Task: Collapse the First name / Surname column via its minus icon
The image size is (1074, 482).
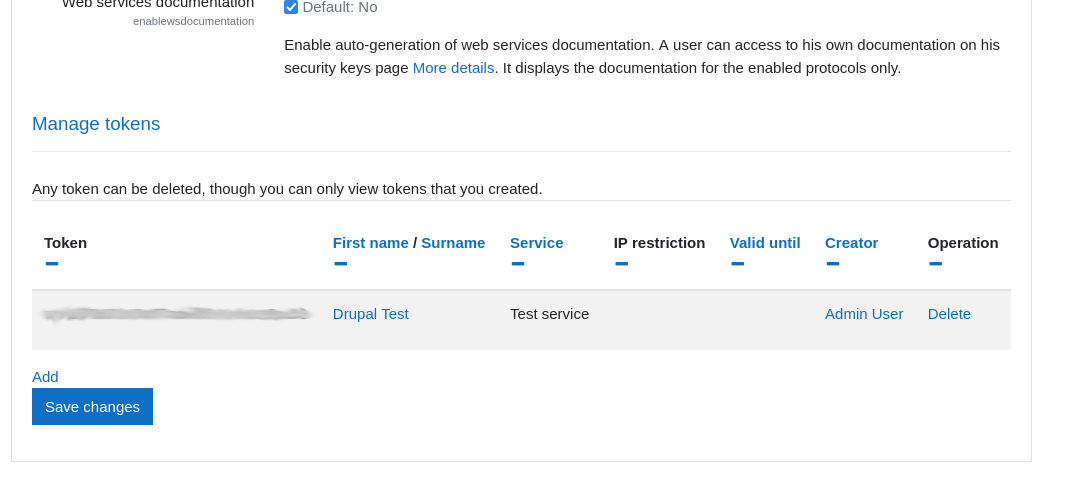Action: 340,264
